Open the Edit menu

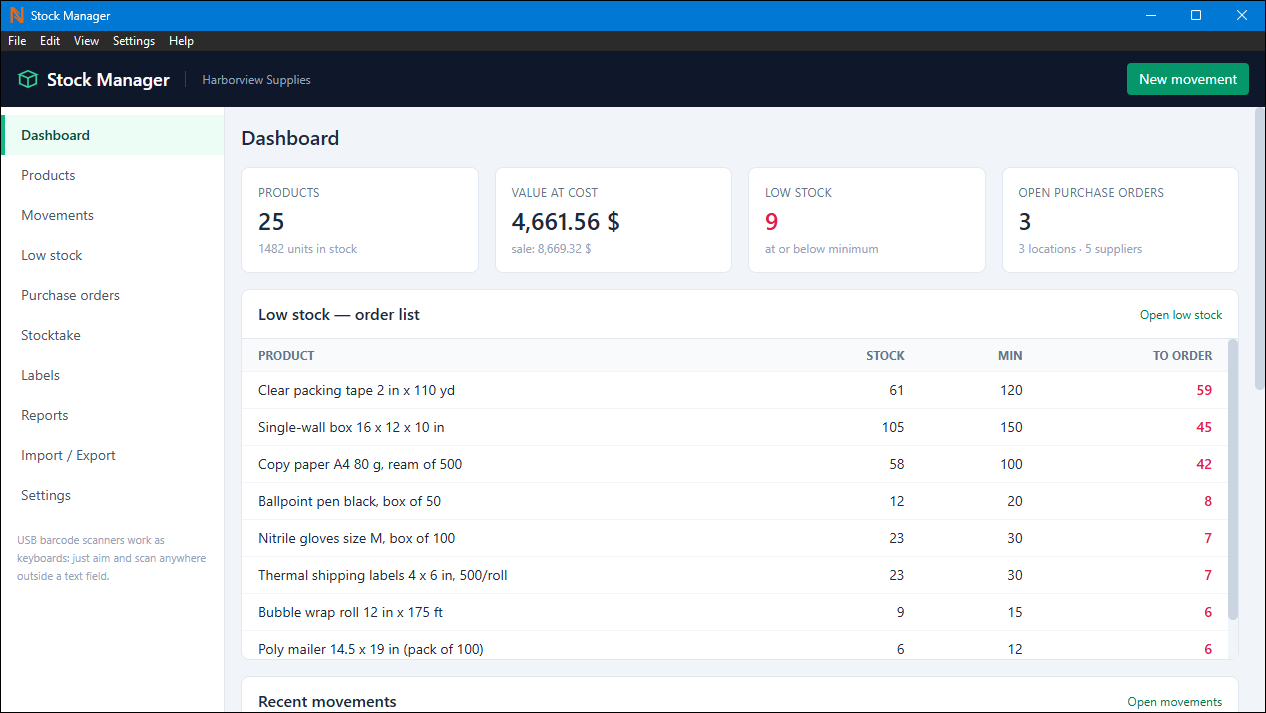click(50, 41)
